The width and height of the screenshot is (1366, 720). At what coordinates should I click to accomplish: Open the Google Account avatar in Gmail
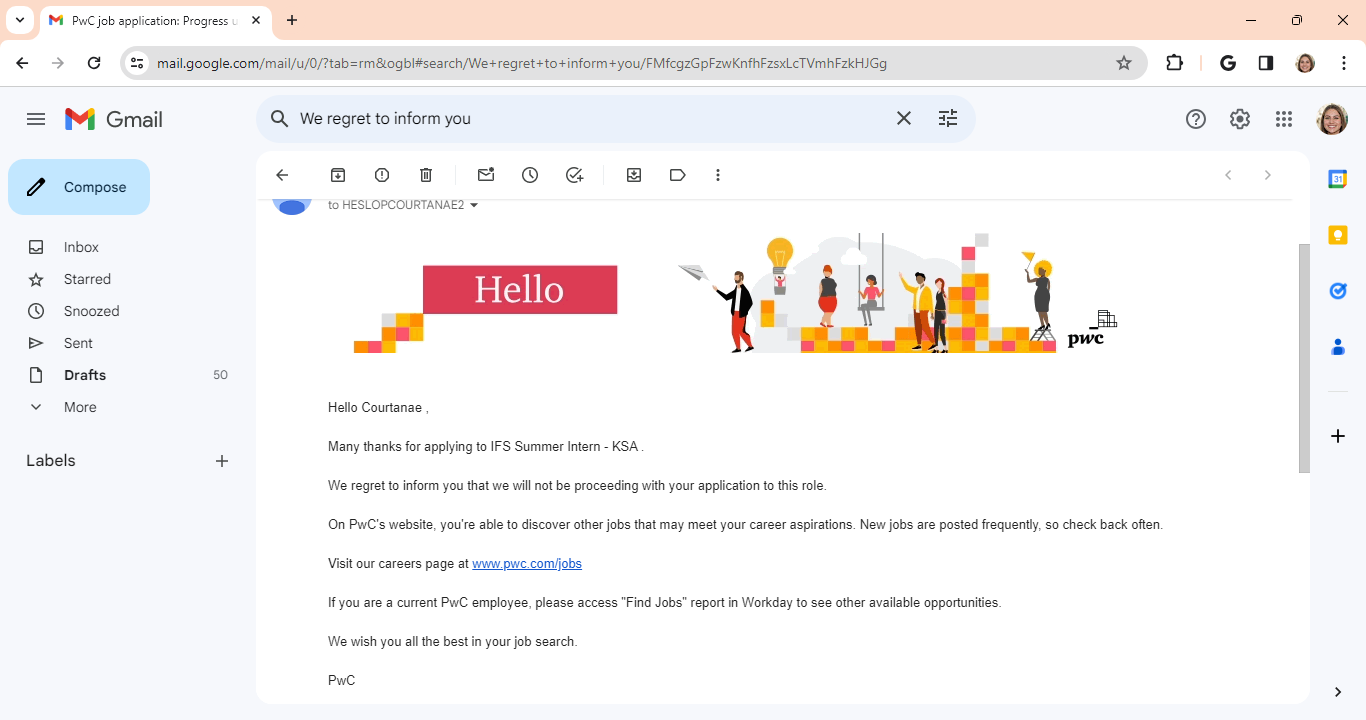tap(1332, 119)
